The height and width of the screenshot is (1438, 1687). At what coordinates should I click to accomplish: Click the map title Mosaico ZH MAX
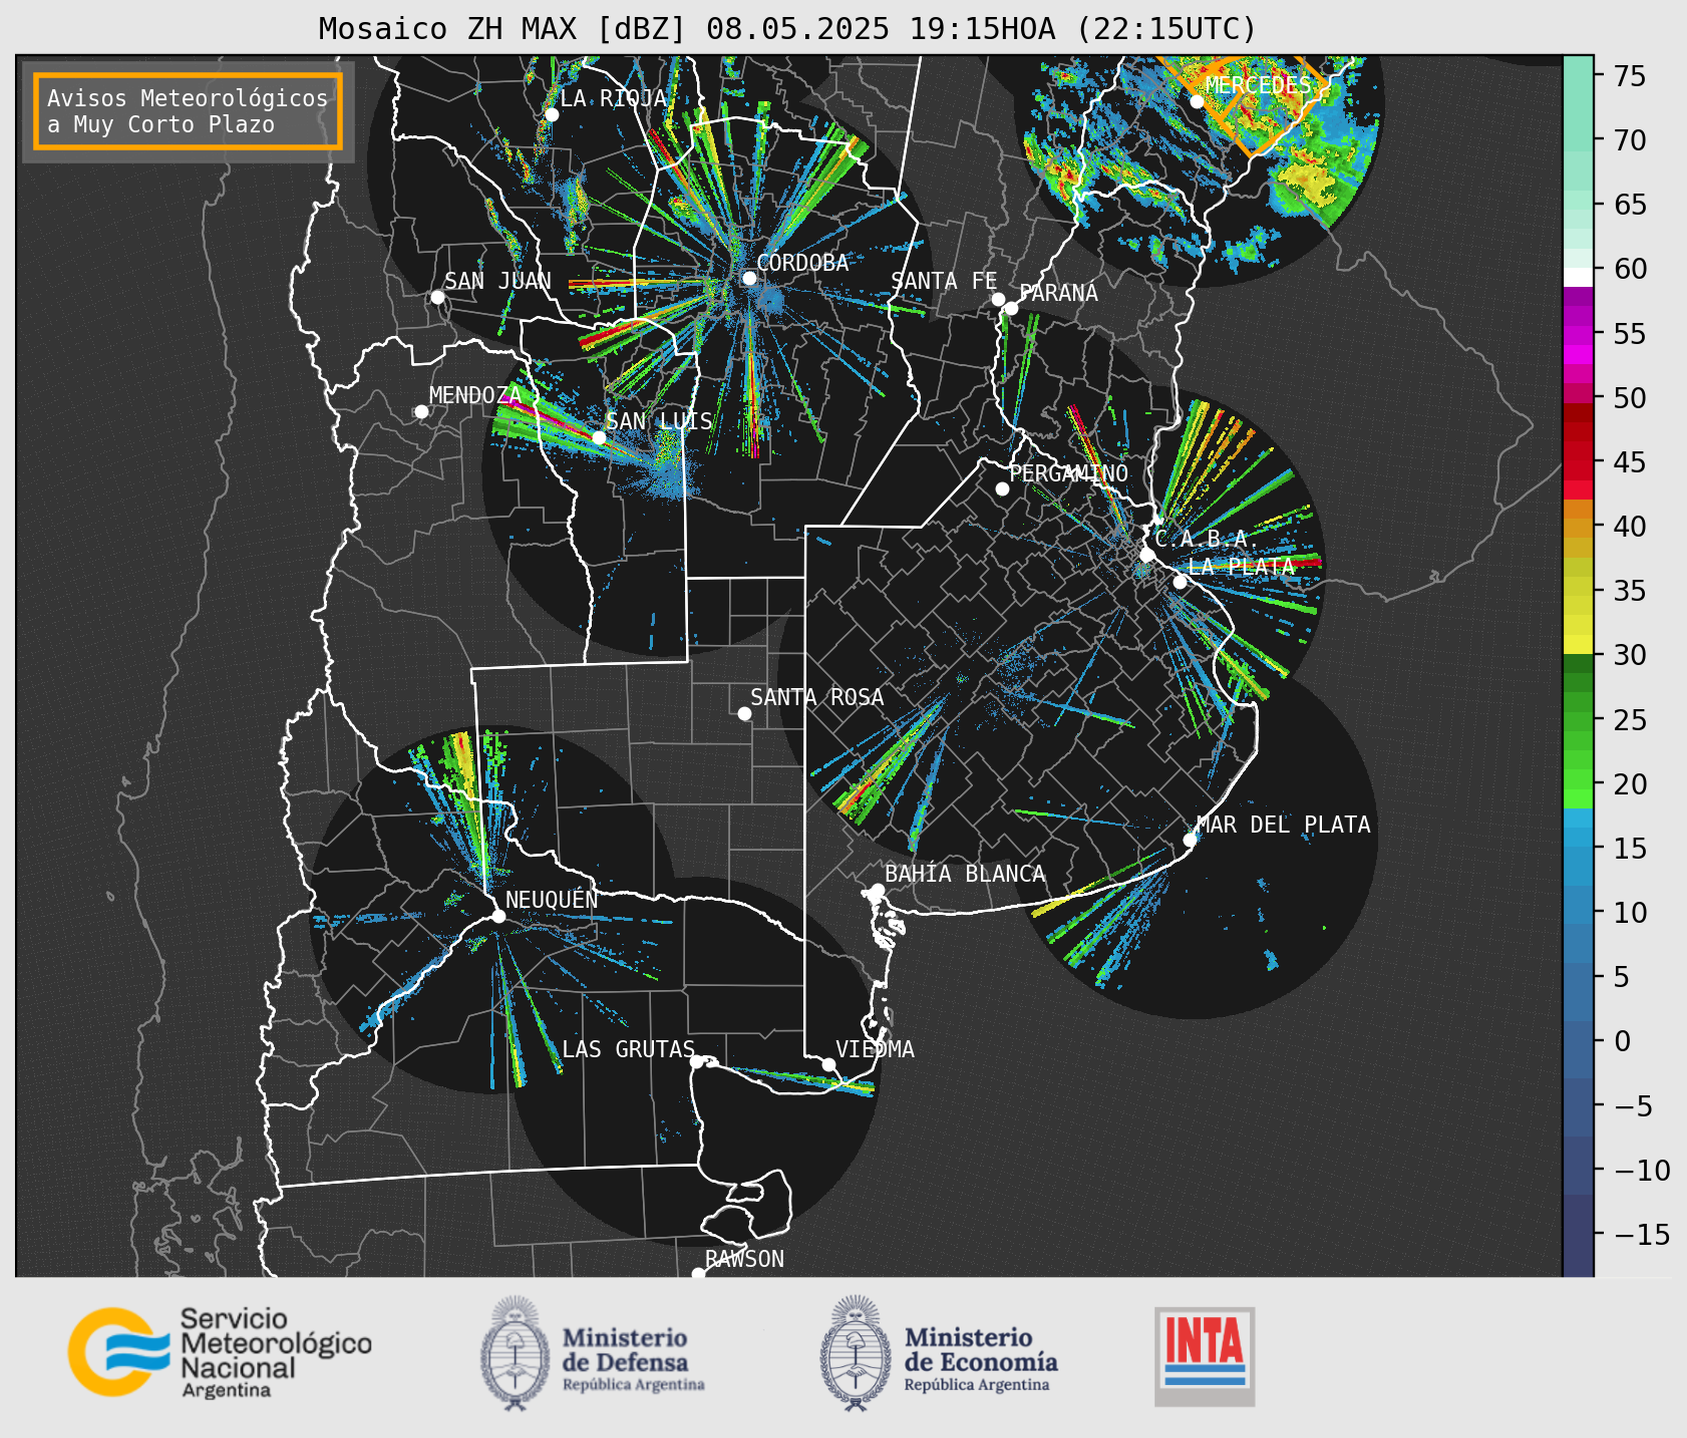point(787,28)
